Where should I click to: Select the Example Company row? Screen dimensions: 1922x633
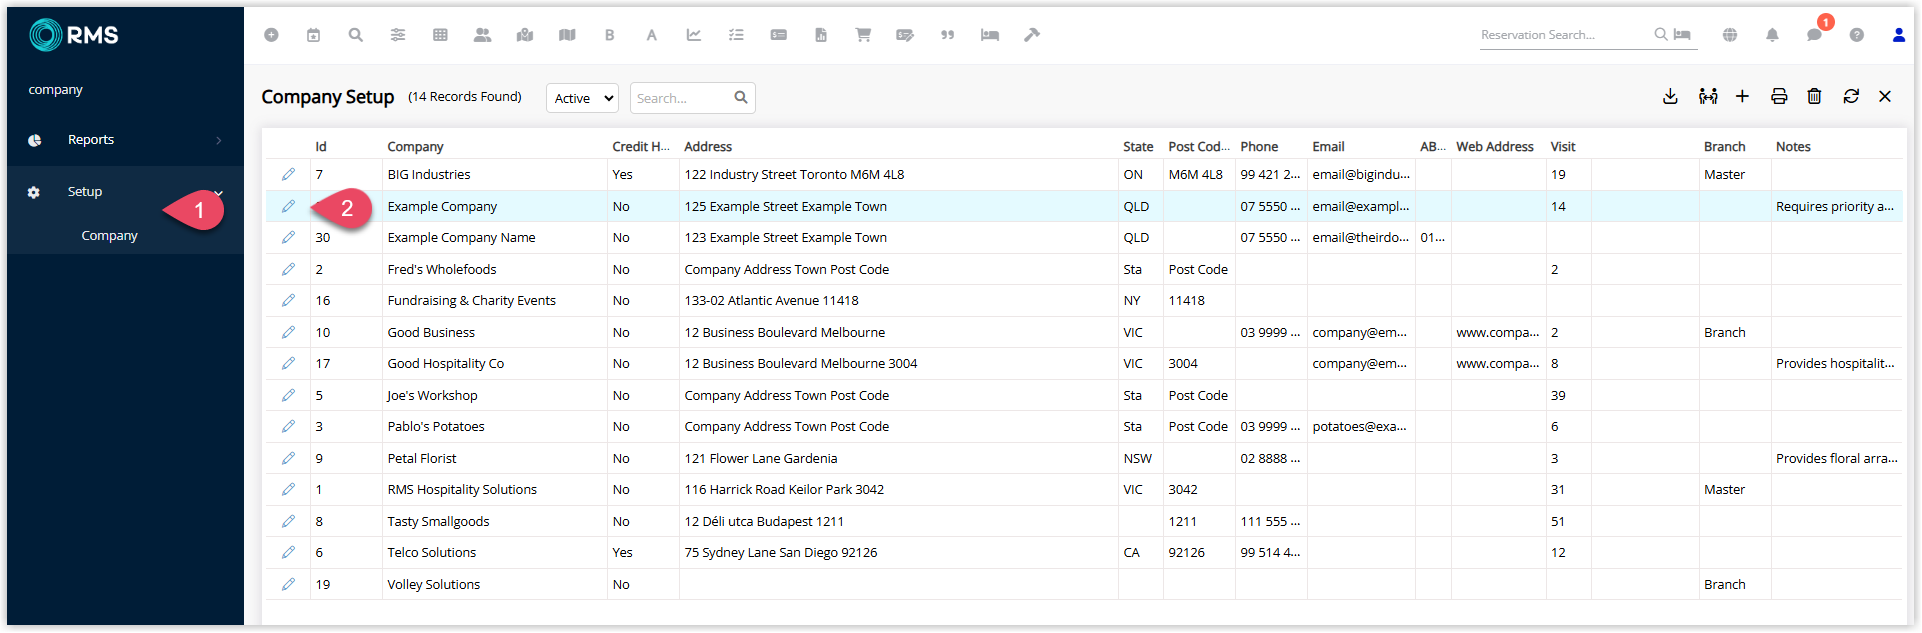click(1084, 206)
